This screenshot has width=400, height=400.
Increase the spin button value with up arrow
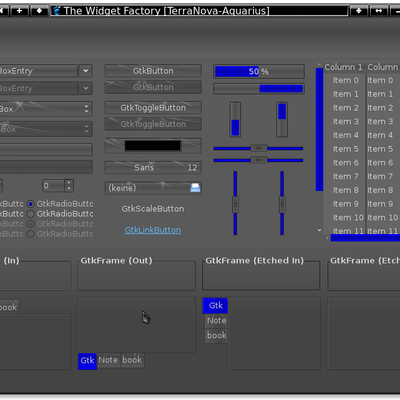(x=69, y=183)
